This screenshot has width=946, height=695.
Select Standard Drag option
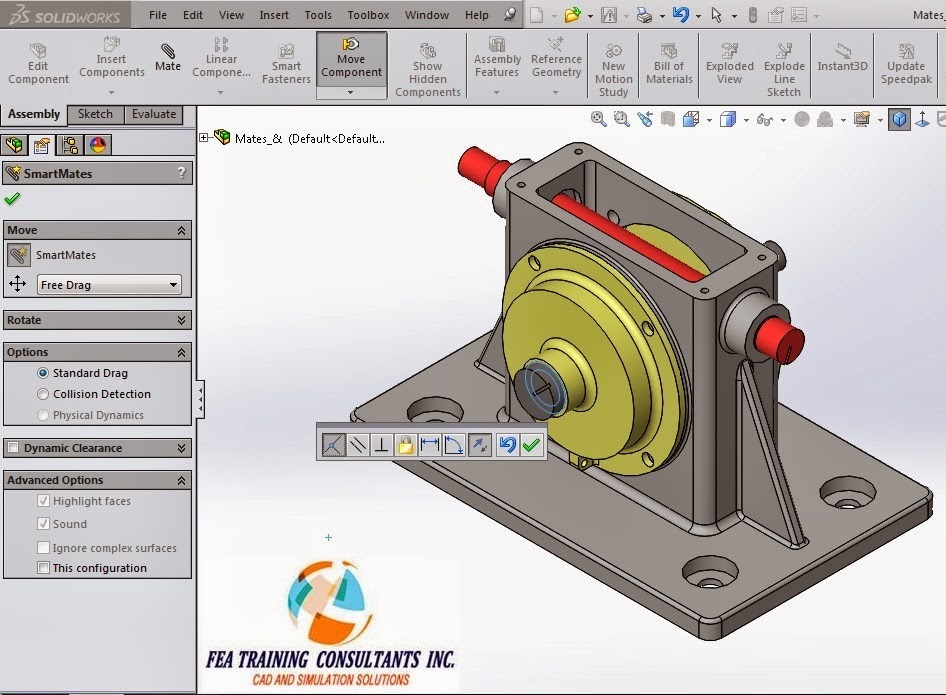click(x=43, y=373)
